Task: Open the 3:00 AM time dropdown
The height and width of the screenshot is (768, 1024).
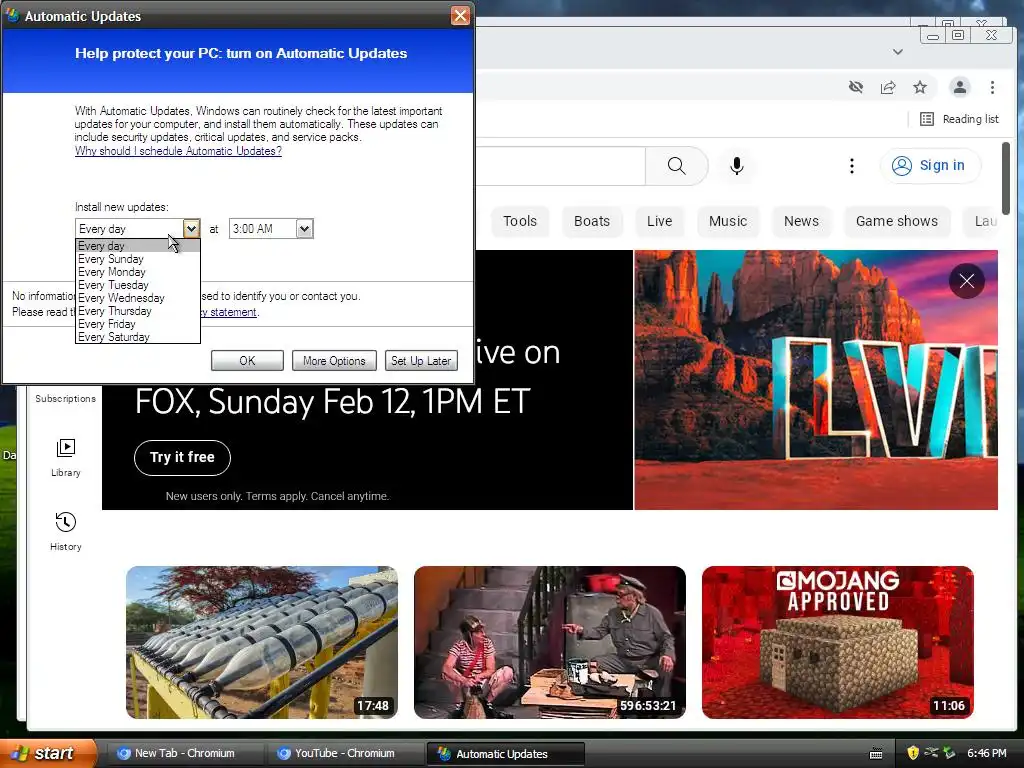Action: pyautogui.click(x=304, y=229)
